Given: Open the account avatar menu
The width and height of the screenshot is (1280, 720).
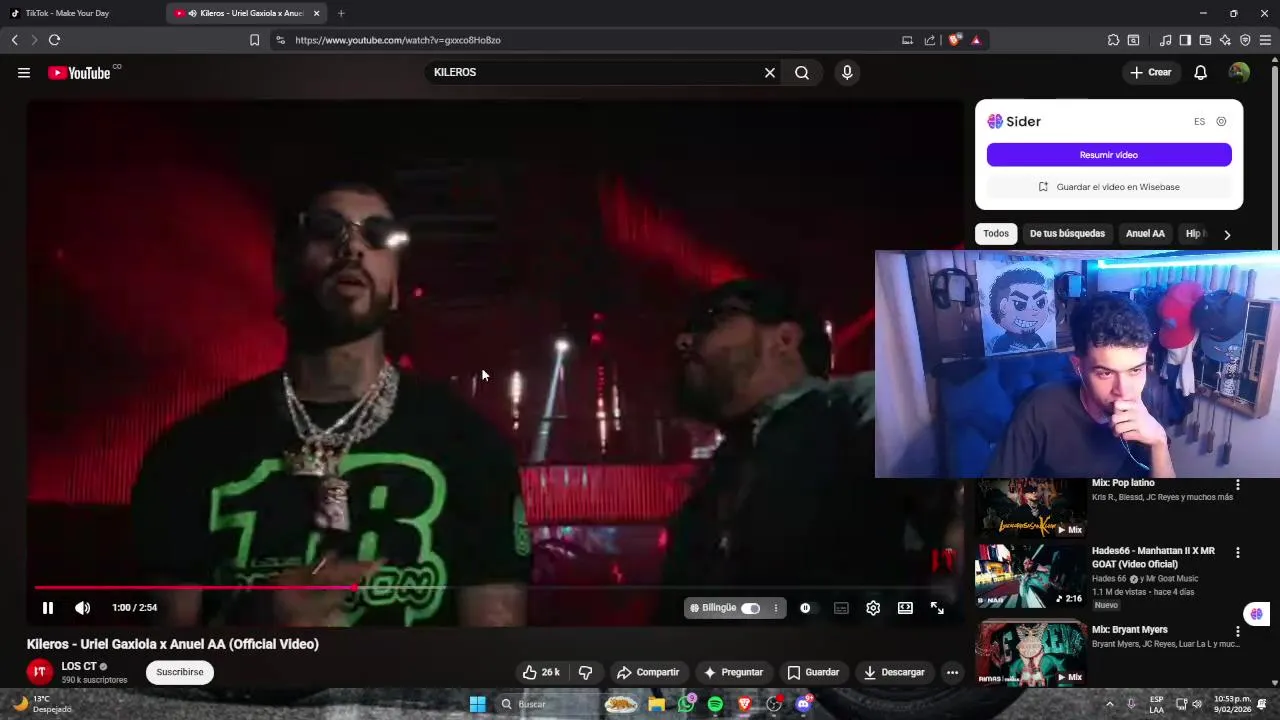Looking at the screenshot, I should tap(1239, 73).
